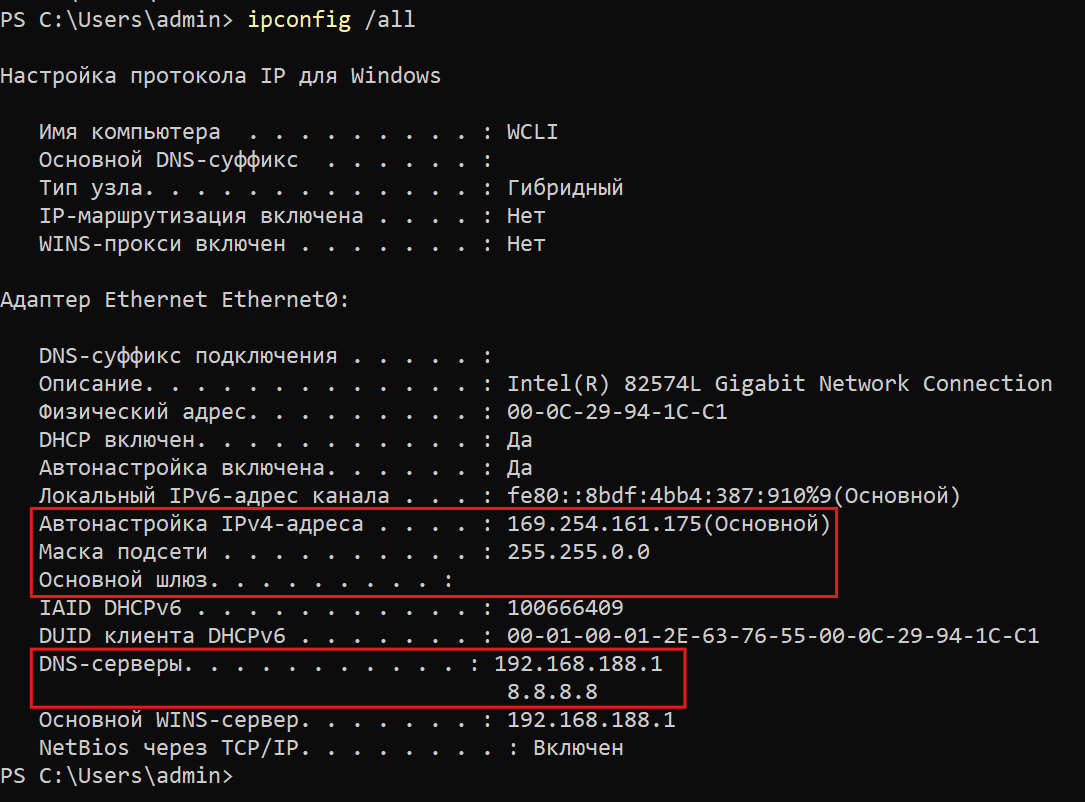1085x802 pixels.
Task: Click the DNS server address 192.168.188.1
Action: (578, 664)
